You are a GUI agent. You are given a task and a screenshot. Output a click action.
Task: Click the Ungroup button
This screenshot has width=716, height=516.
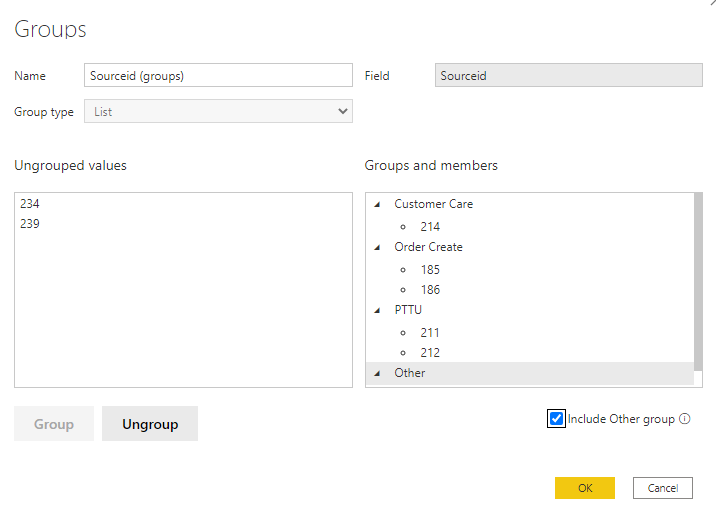[x=150, y=424]
